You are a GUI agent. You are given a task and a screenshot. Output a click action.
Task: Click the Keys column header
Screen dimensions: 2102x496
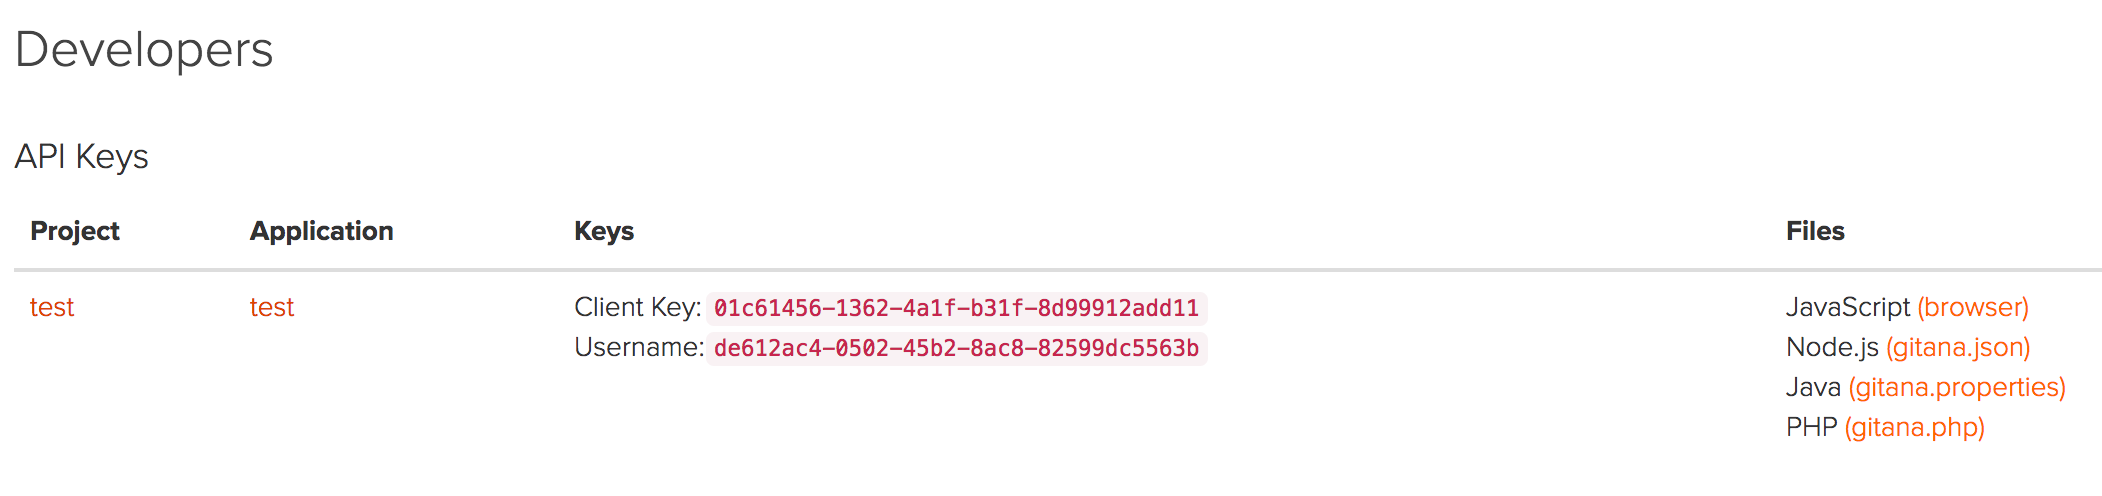coord(604,231)
